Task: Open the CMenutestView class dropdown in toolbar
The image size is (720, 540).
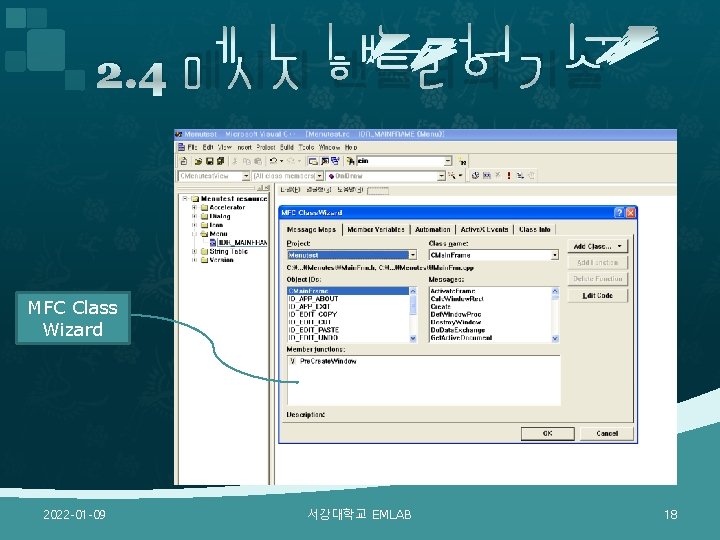Action: (246, 176)
